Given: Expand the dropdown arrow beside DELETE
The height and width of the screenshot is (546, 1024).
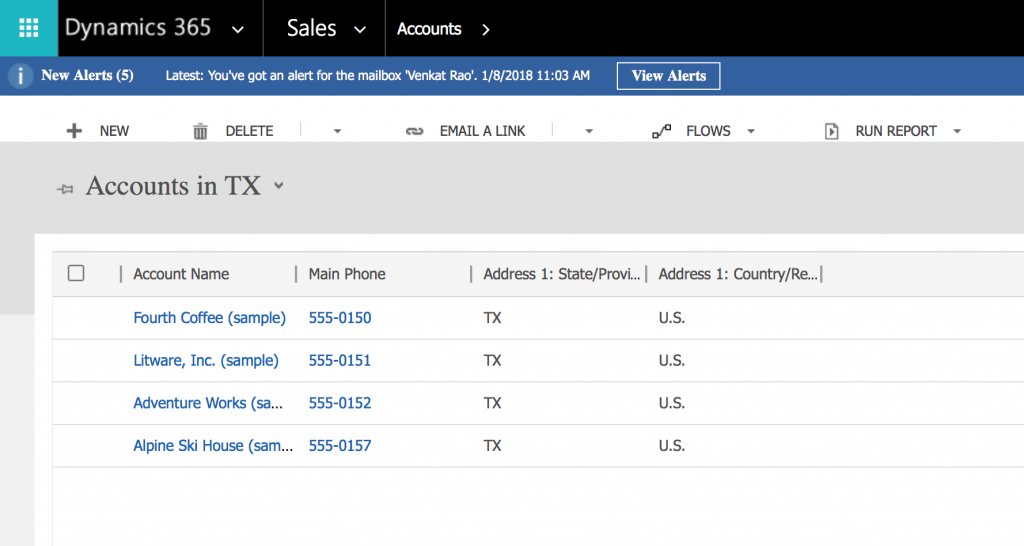Looking at the screenshot, I should [337, 131].
